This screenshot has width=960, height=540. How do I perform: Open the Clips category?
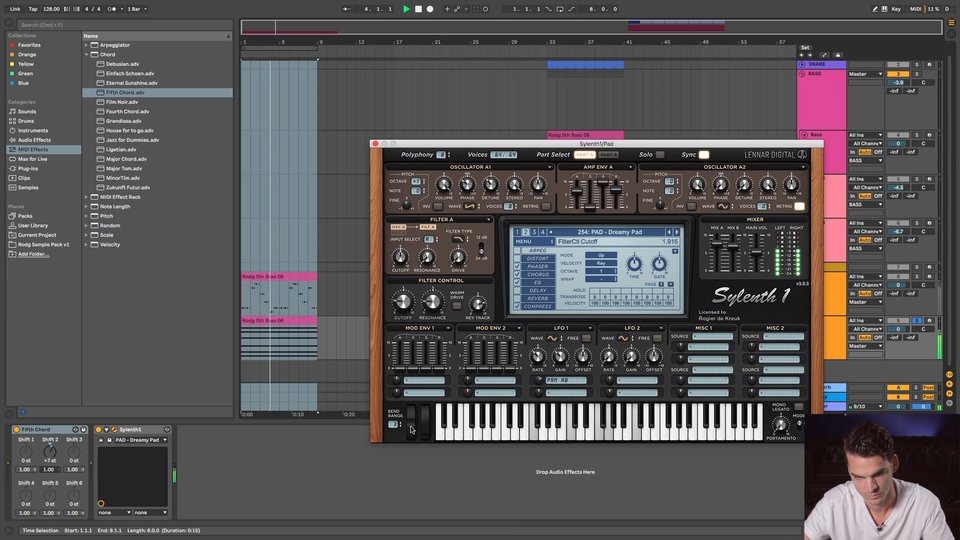(x=24, y=178)
